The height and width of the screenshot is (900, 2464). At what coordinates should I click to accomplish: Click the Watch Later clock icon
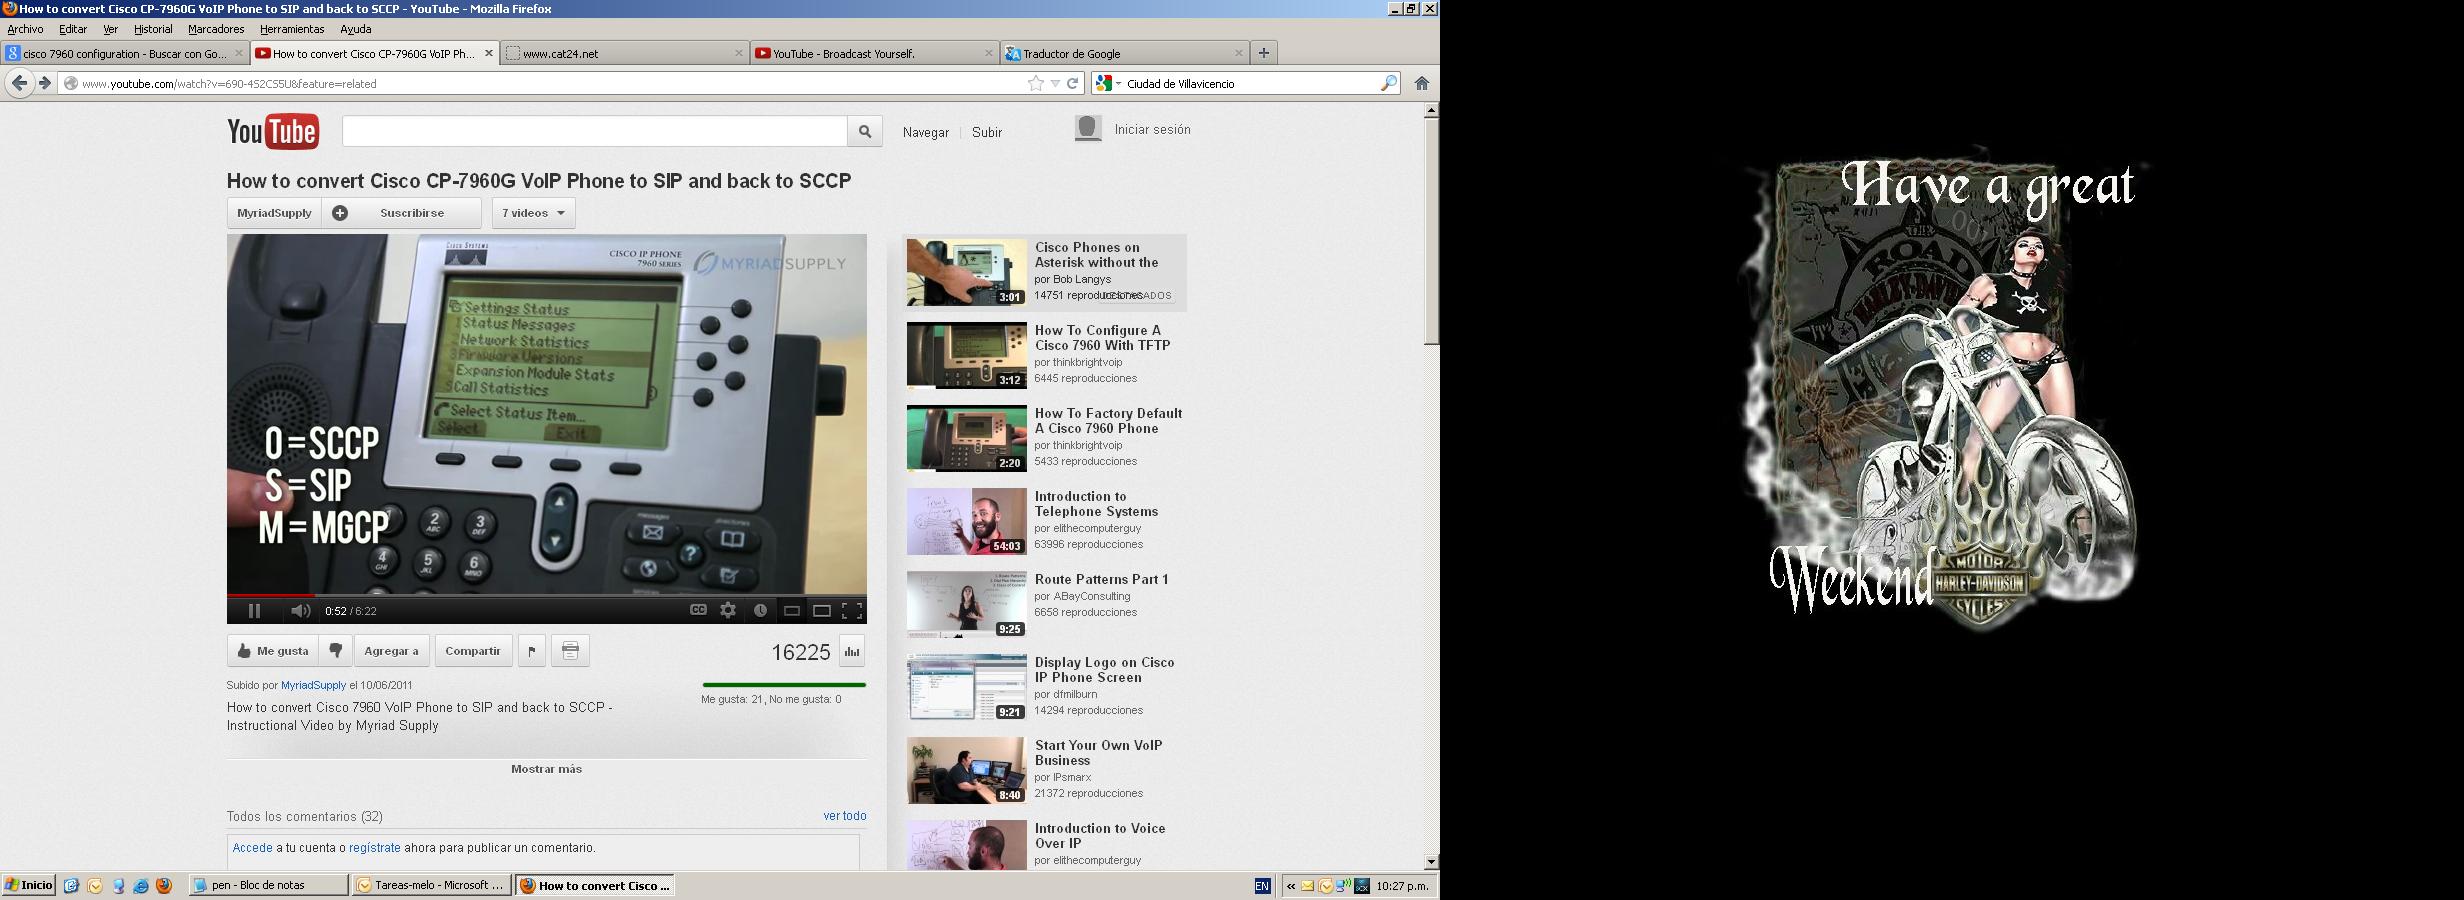click(760, 610)
